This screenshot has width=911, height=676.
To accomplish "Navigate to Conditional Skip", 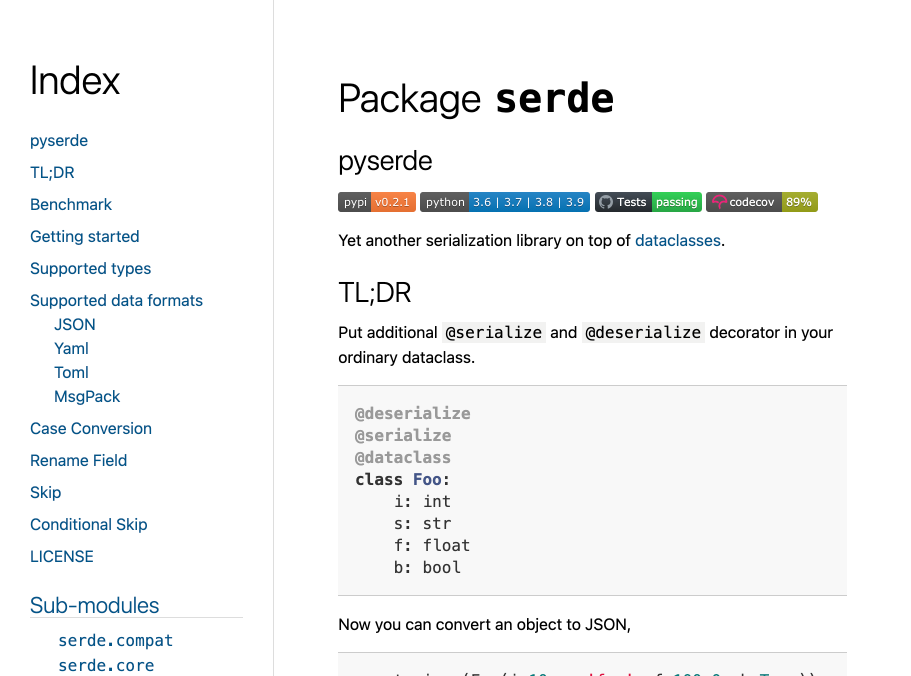I will tap(88, 524).
